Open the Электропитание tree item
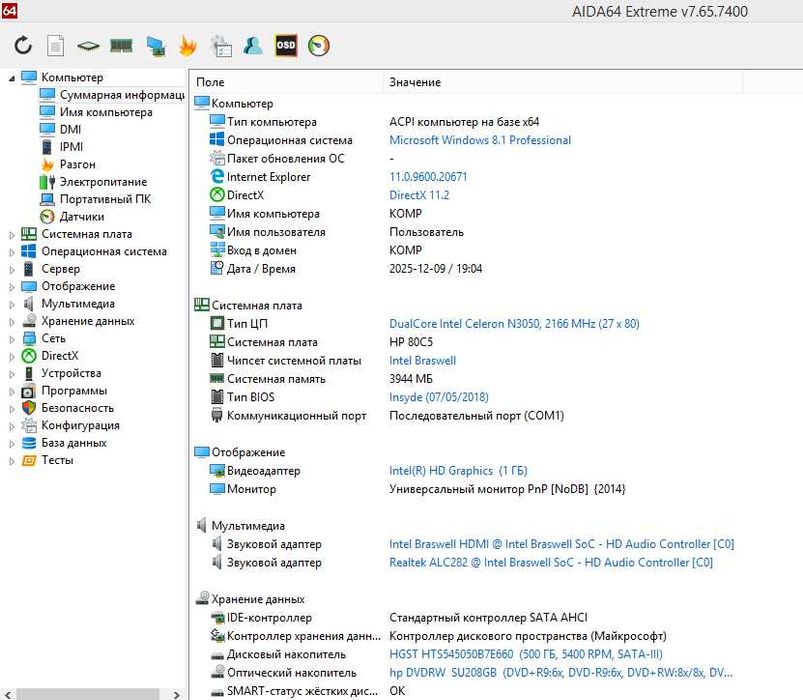 [x=103, y=182]
